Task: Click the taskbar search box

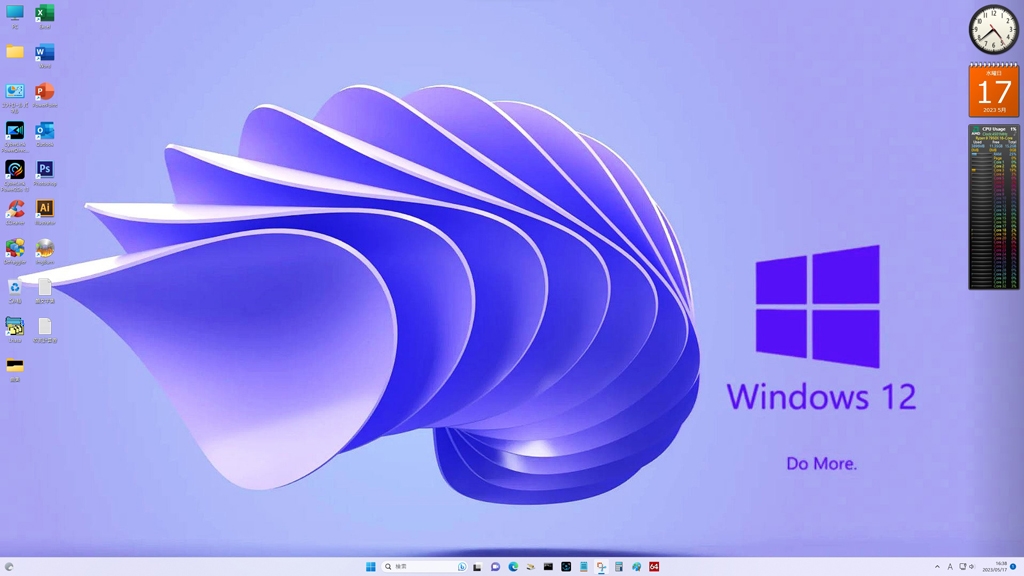Action: [x=424, y=567]
